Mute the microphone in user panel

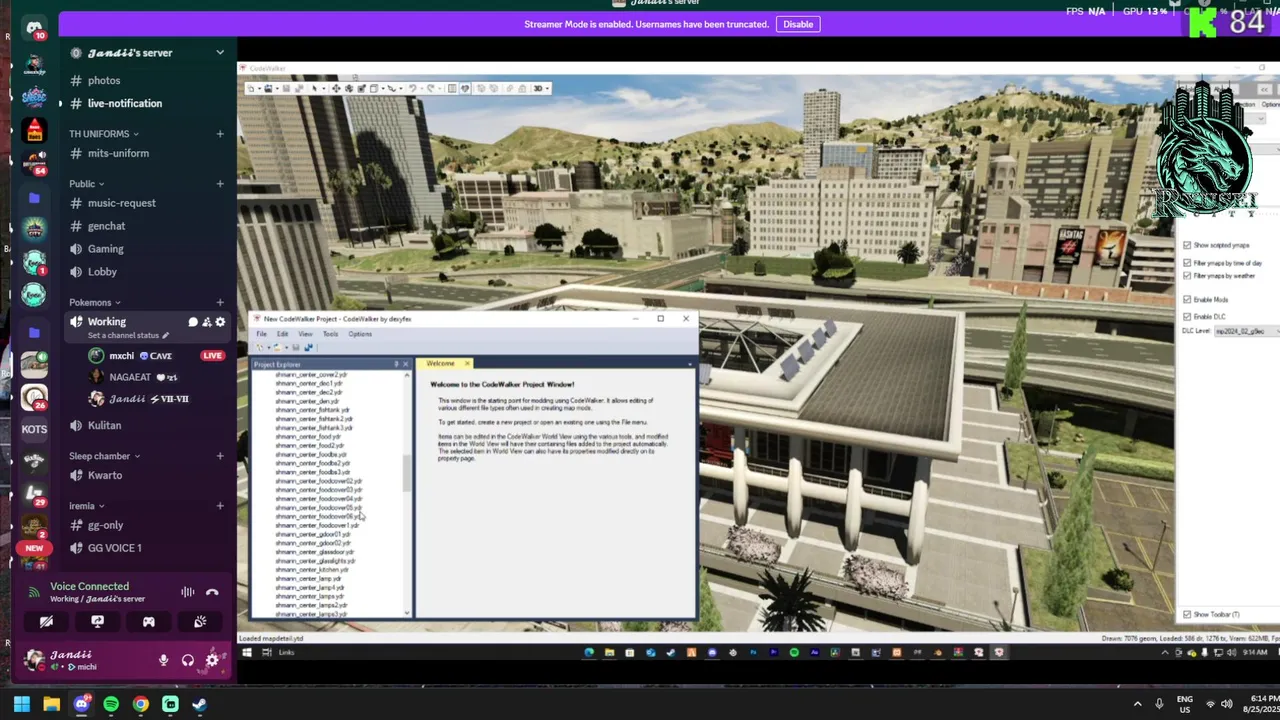(163, 660)
